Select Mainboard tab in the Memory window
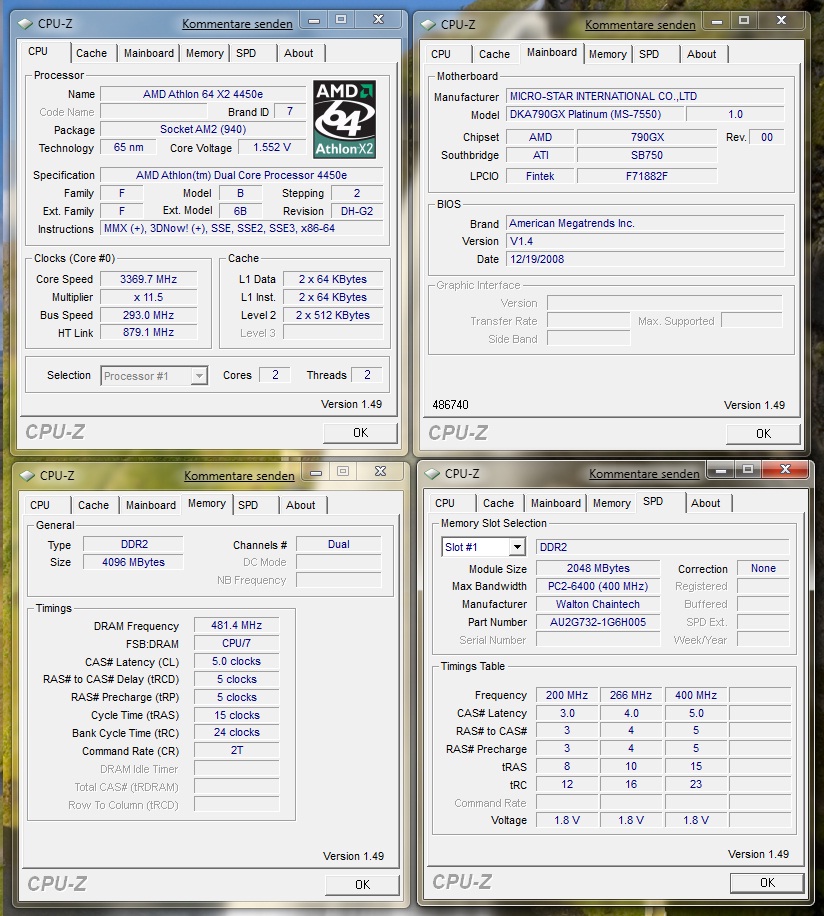824x916 pixels. tap(151, 505)
